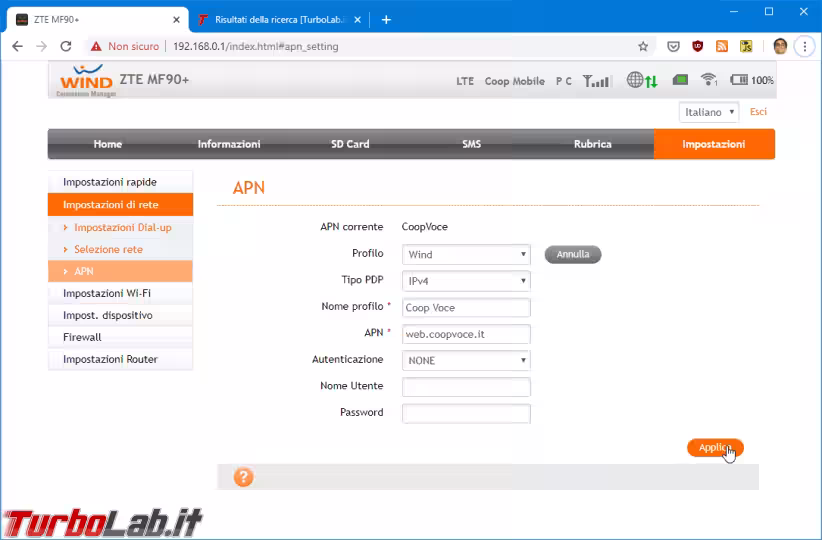Click the WIND logo
The image size is (822, 540).
pos(86,80)
